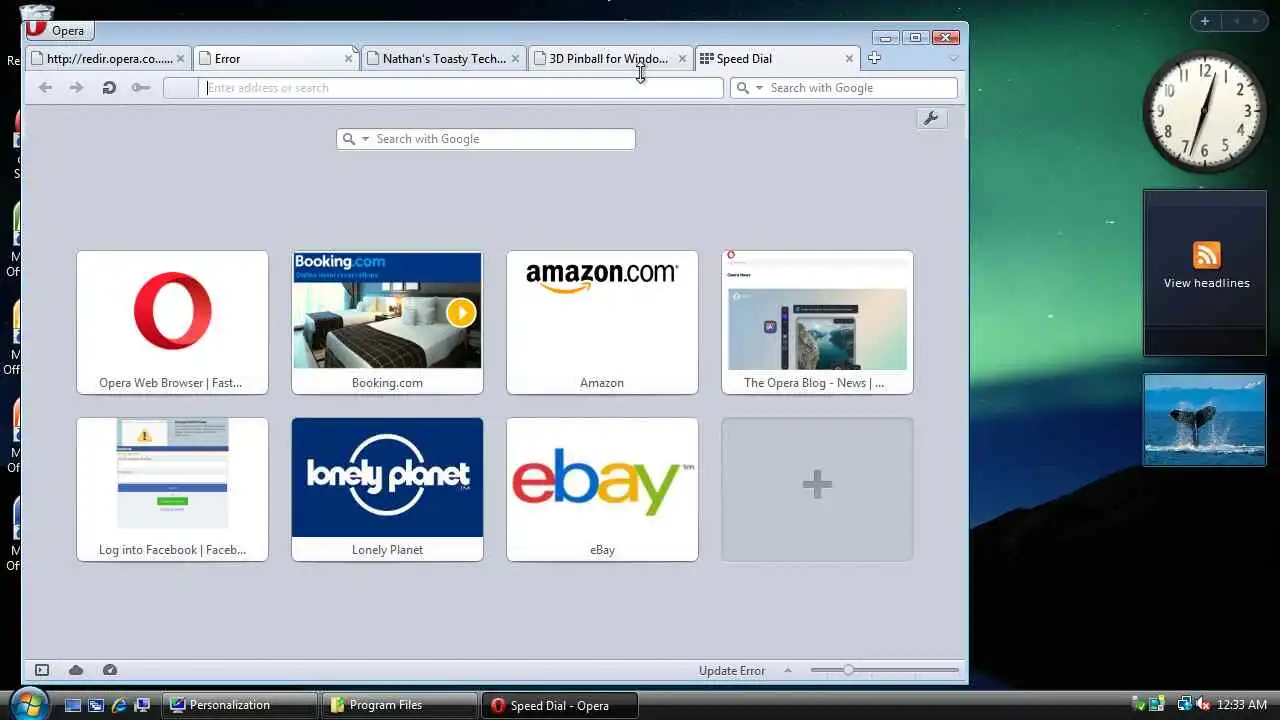This screenshot has width=1280, height=720.
Task: Click the analog clock gadget
Action: click(x=1204, y=111)
